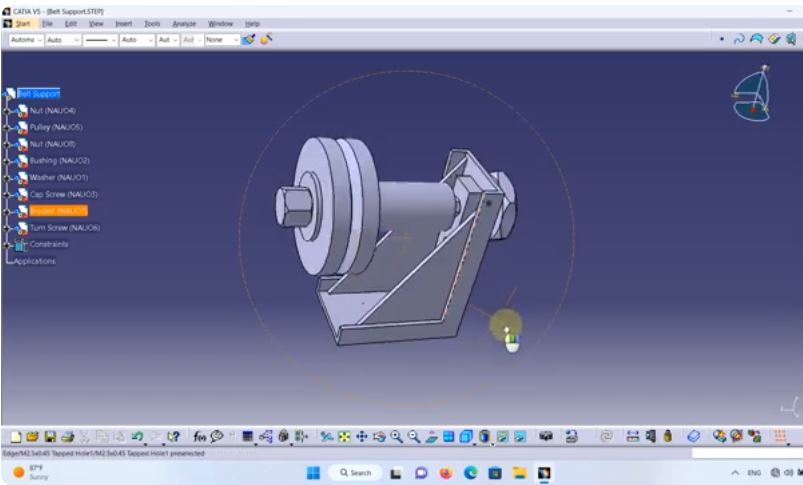The height and width of the screenshot is (485, 803).
Task: Open the Formula f(x) tool
Action: [199, 436]
